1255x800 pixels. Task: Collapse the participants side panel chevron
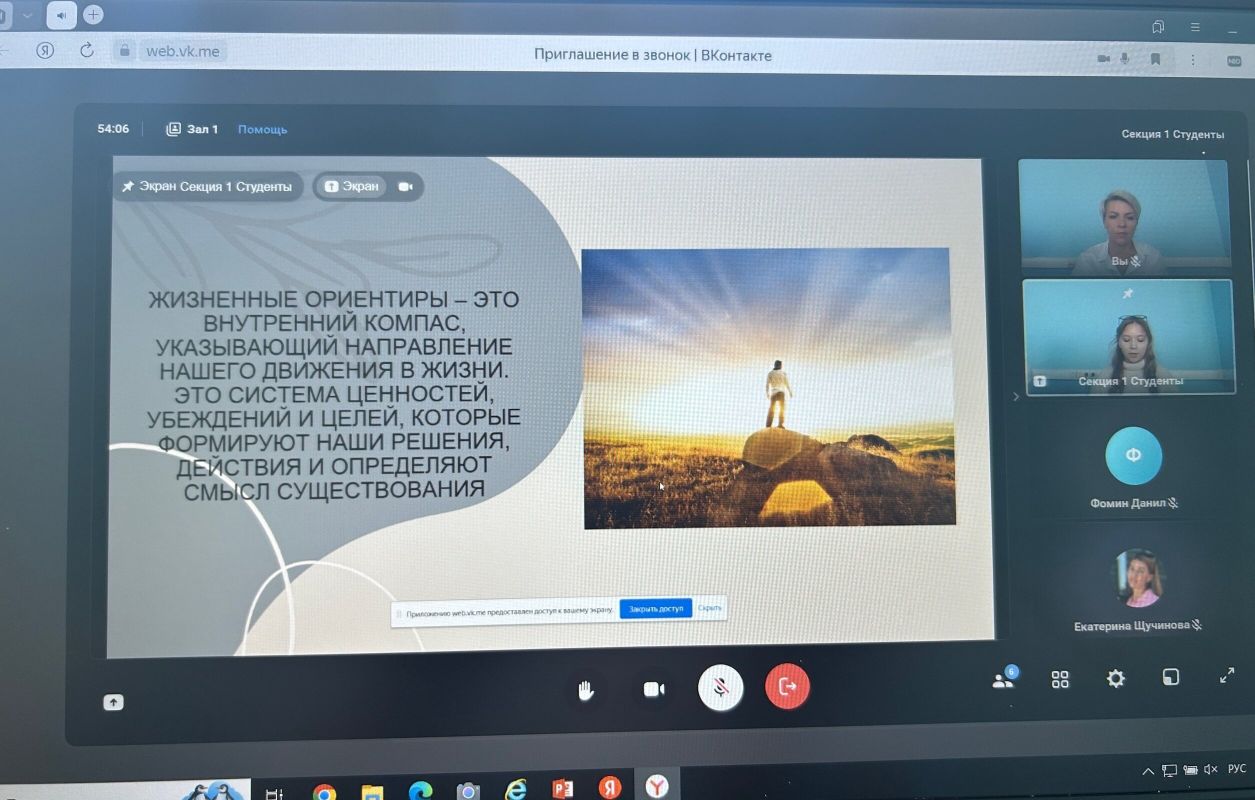[x=1016, y=397]
